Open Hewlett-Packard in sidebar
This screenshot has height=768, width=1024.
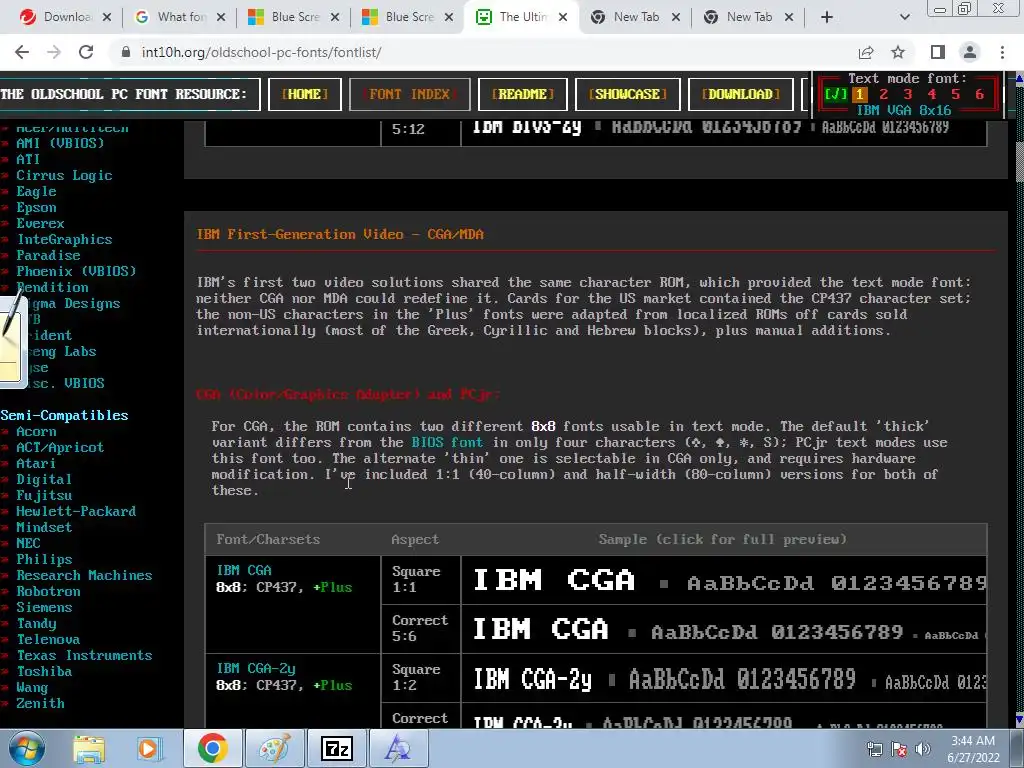76,511
